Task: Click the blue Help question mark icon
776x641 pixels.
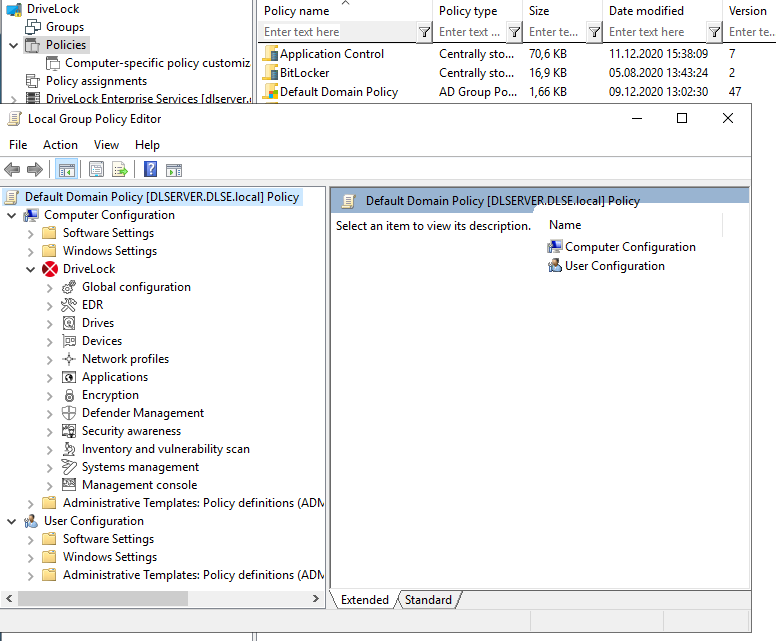Action: pos(150,169)
